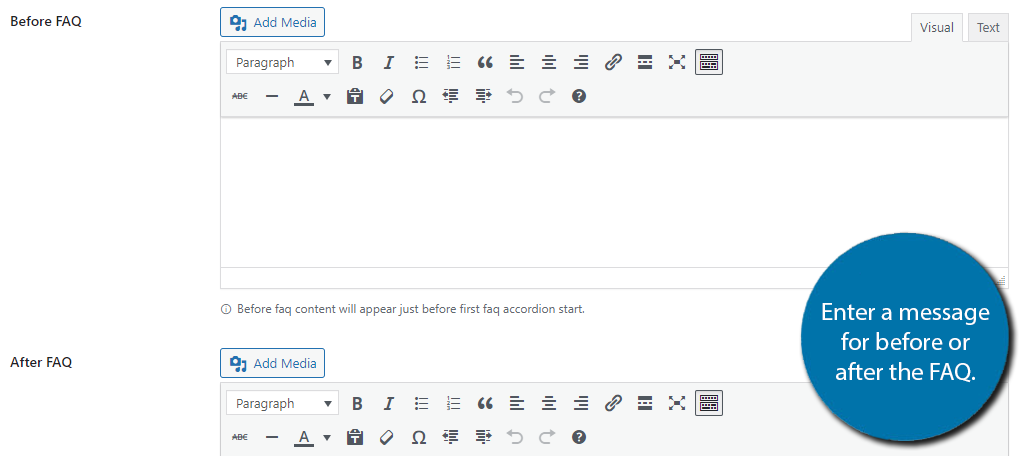This screenshot has height=456, width=1024.
Task: Open special character picker in Before FAQ
Action: (419, 97)
